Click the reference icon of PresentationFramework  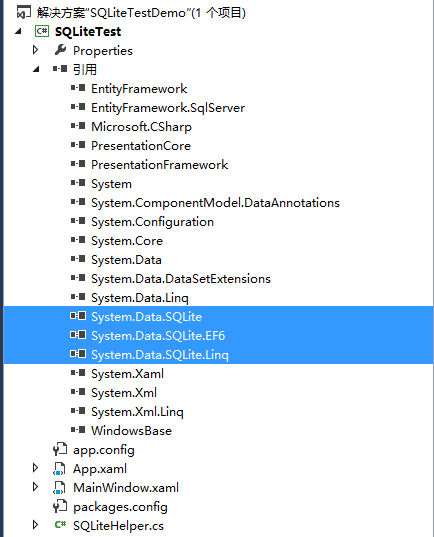point(78,164)
